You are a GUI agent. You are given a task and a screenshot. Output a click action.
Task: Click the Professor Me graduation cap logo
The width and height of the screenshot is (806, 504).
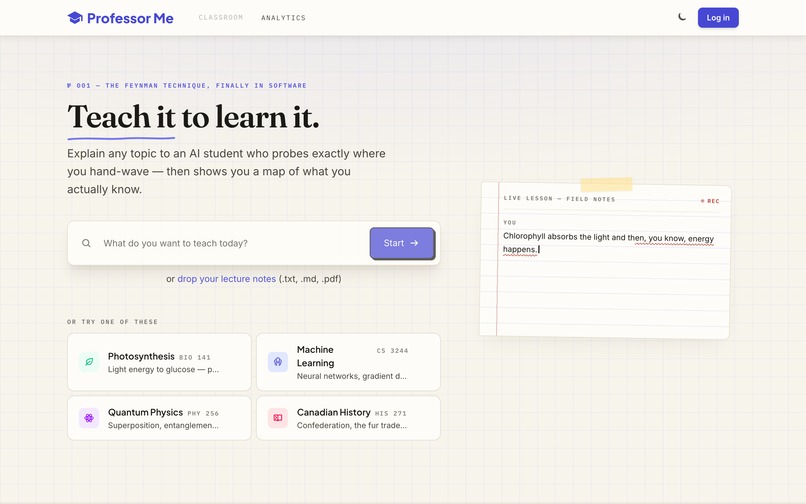(75, 18)
